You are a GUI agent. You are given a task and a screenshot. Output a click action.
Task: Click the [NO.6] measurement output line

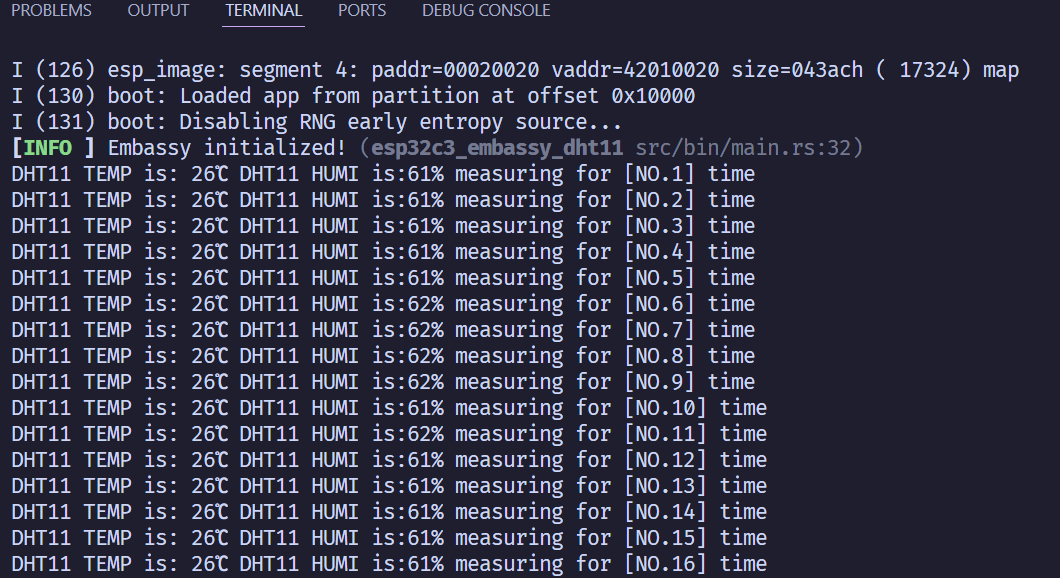tap(383, 304)
